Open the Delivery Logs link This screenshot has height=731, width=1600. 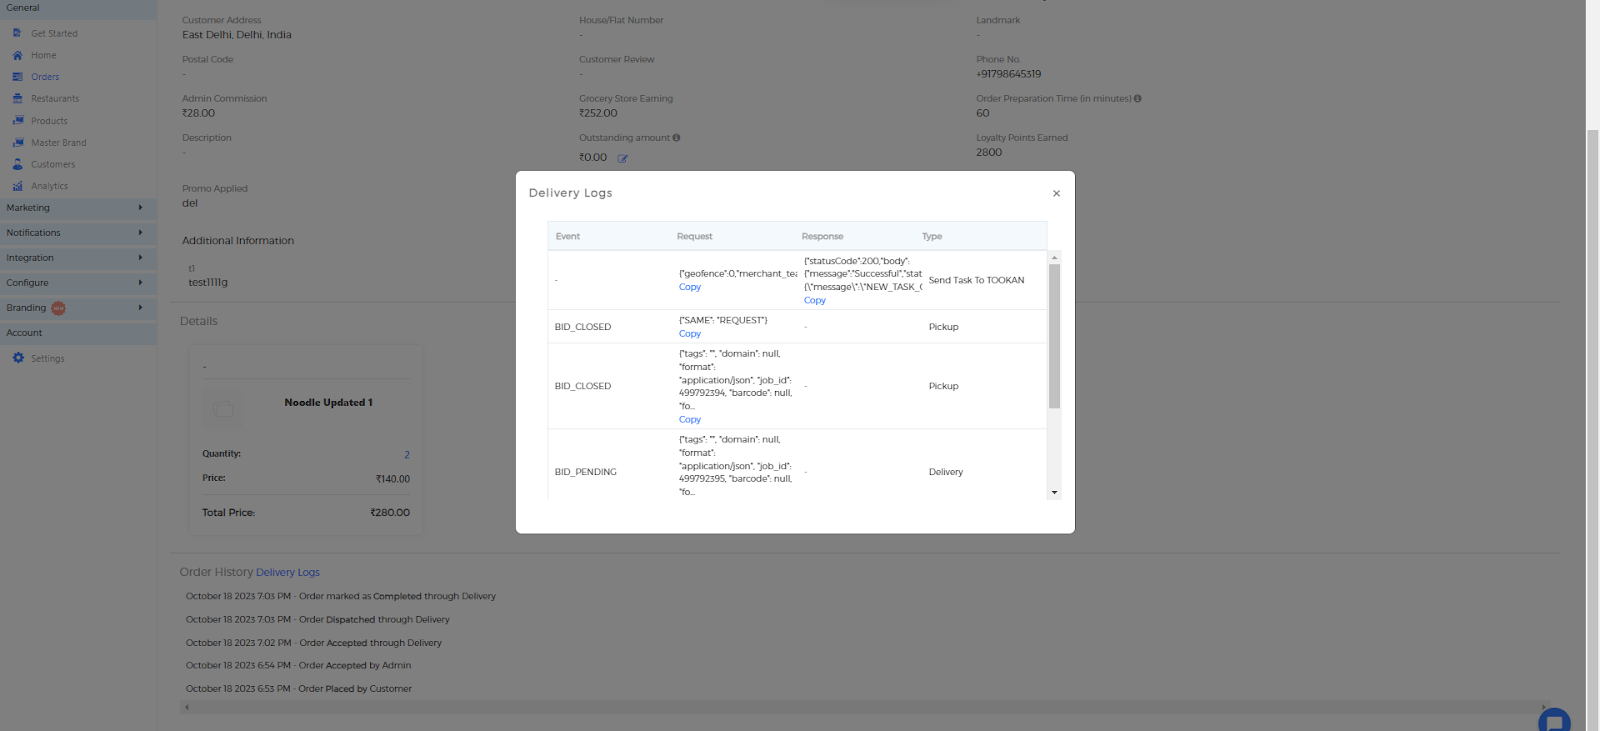pyautogui.click(x=288, y=573)
